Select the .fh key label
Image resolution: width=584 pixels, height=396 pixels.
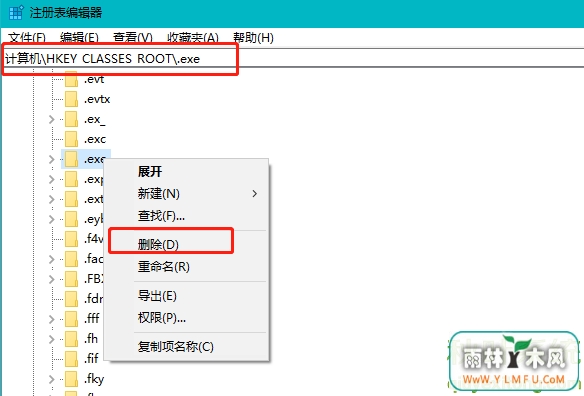pyautogui.click(x=91, y=339)
